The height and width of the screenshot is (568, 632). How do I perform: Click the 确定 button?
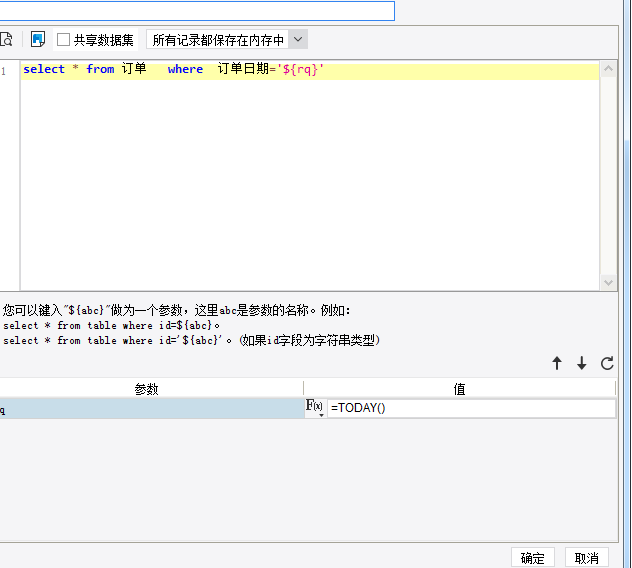click(x=533, y=558)
